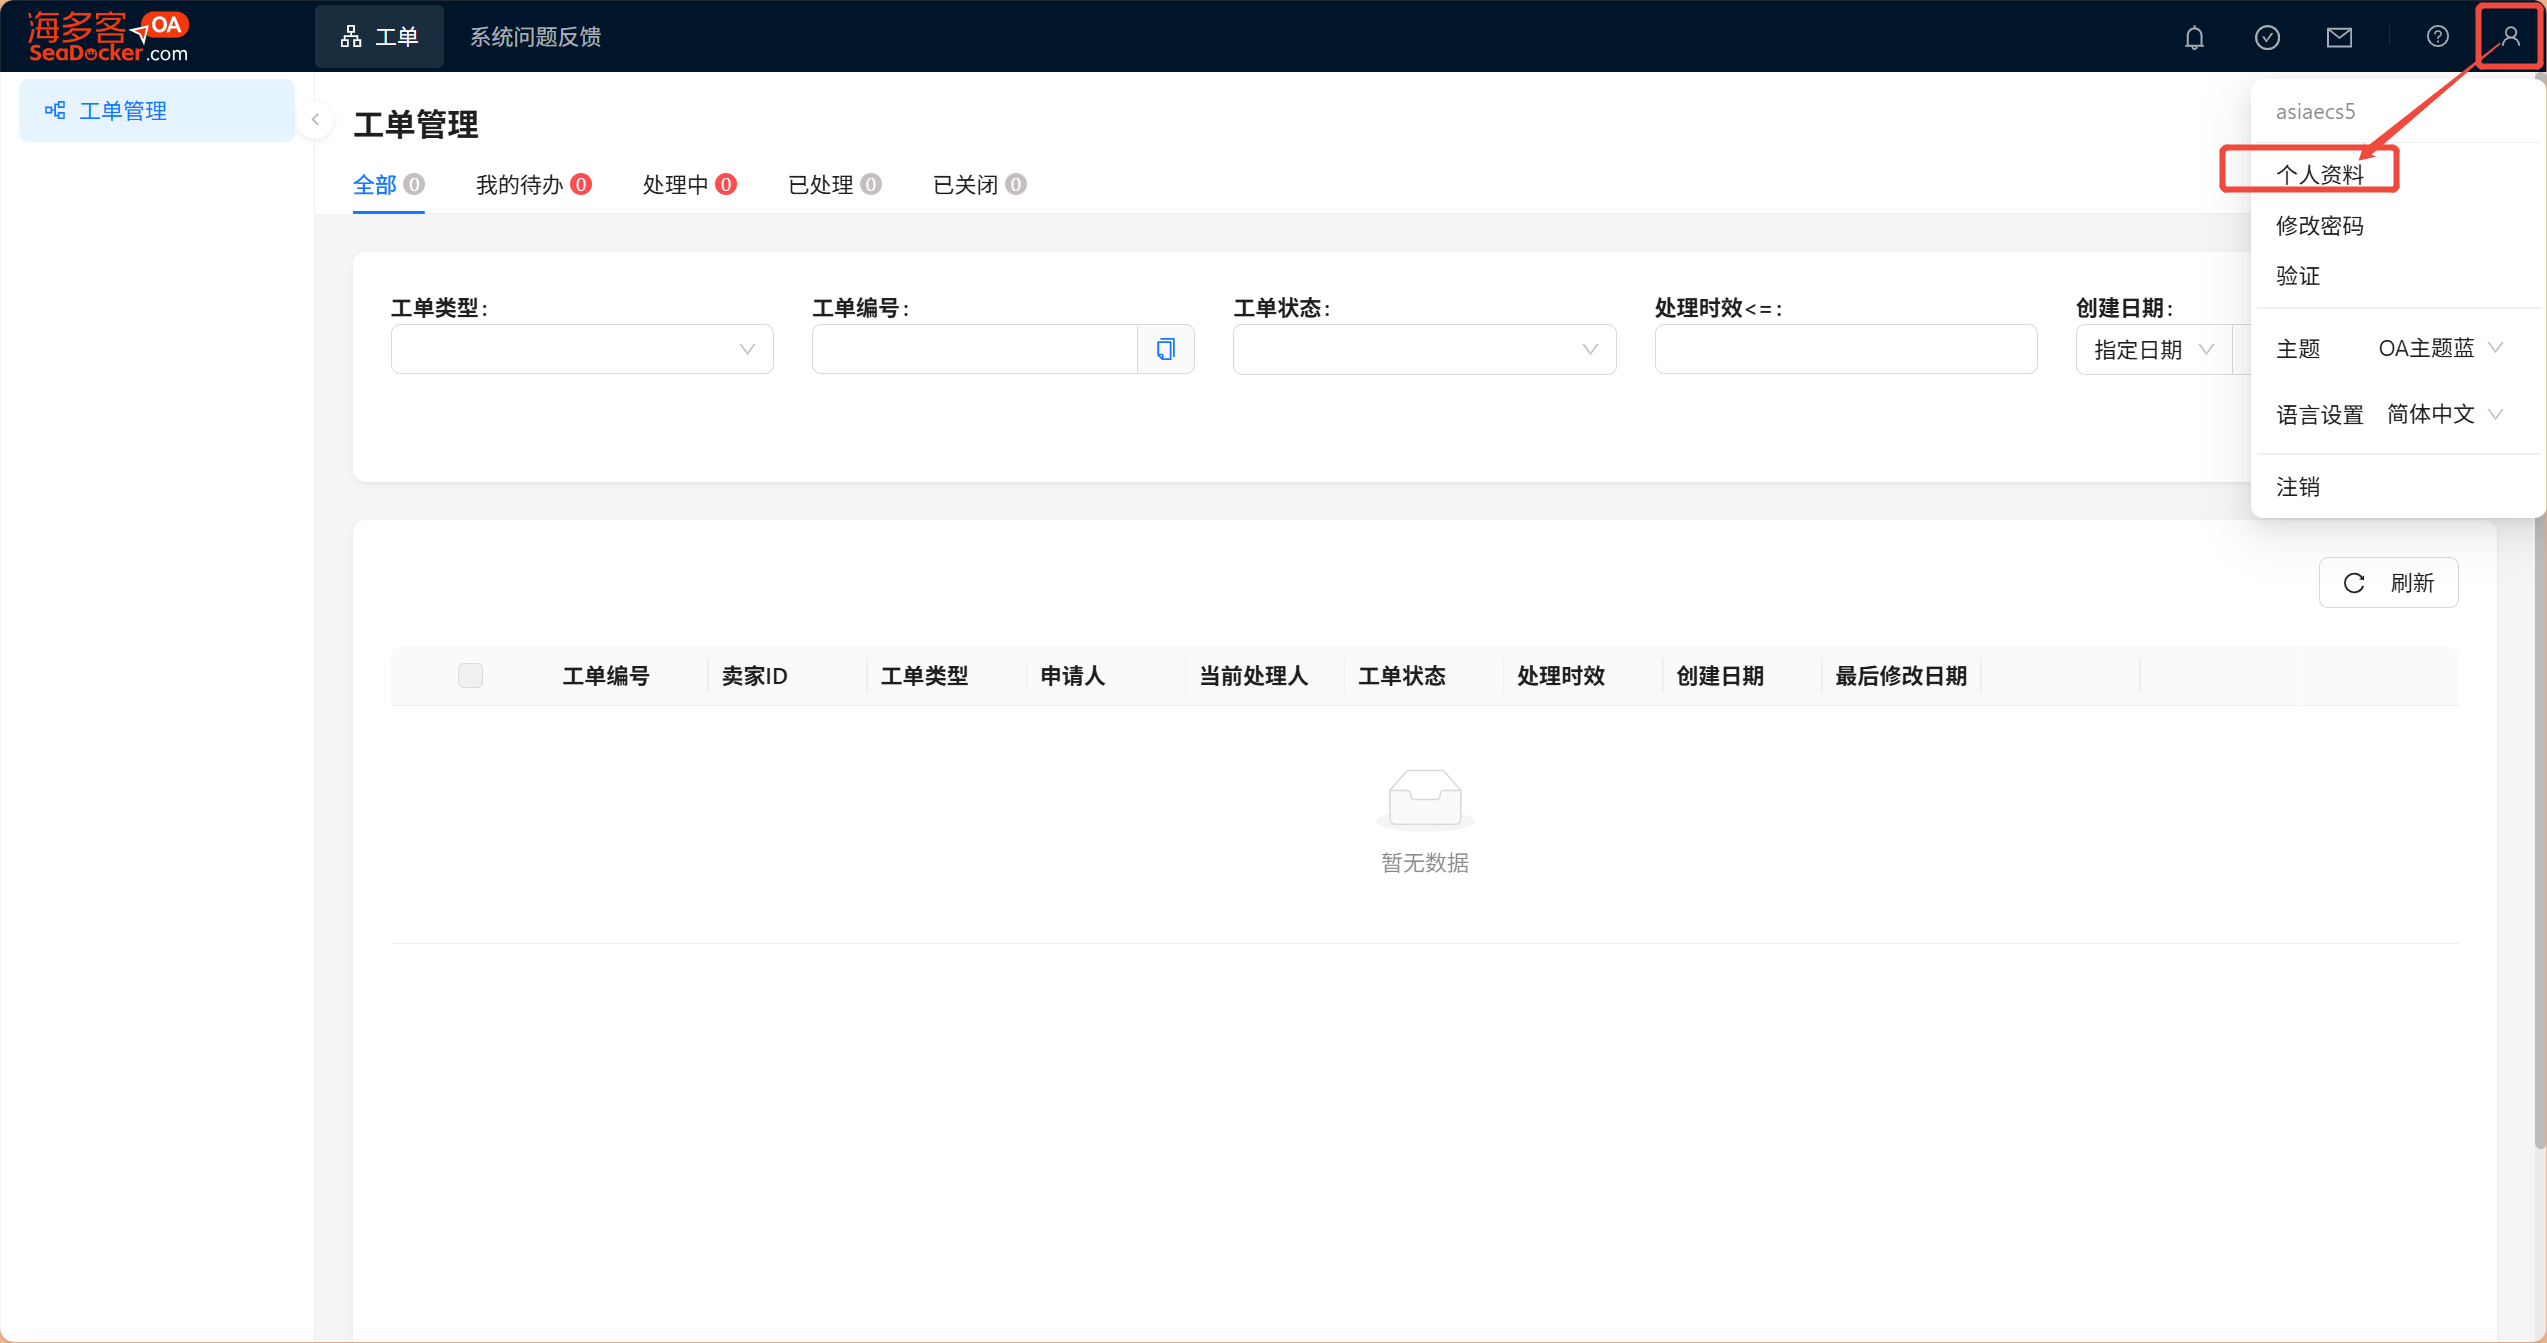Screen dimensions: 2547x1343
Task: Open the 工单状态 dropdown
Action: [1423, 349]
